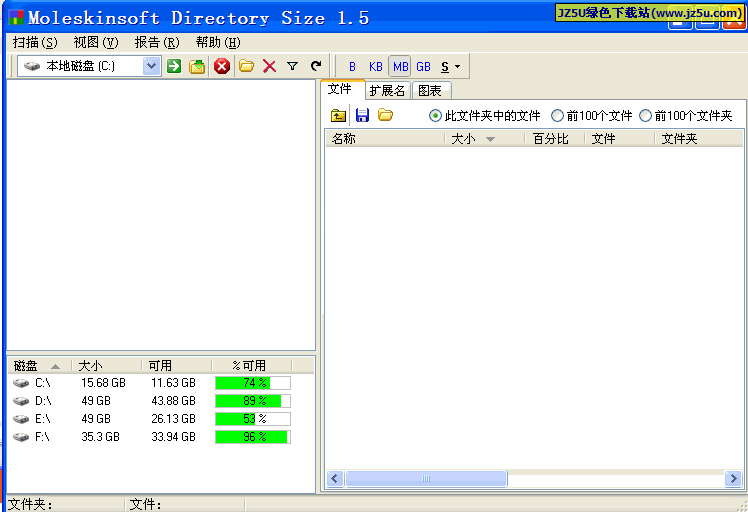Click the application icon in title bar
Screen dimensions: 748x512
coord(16,18)
